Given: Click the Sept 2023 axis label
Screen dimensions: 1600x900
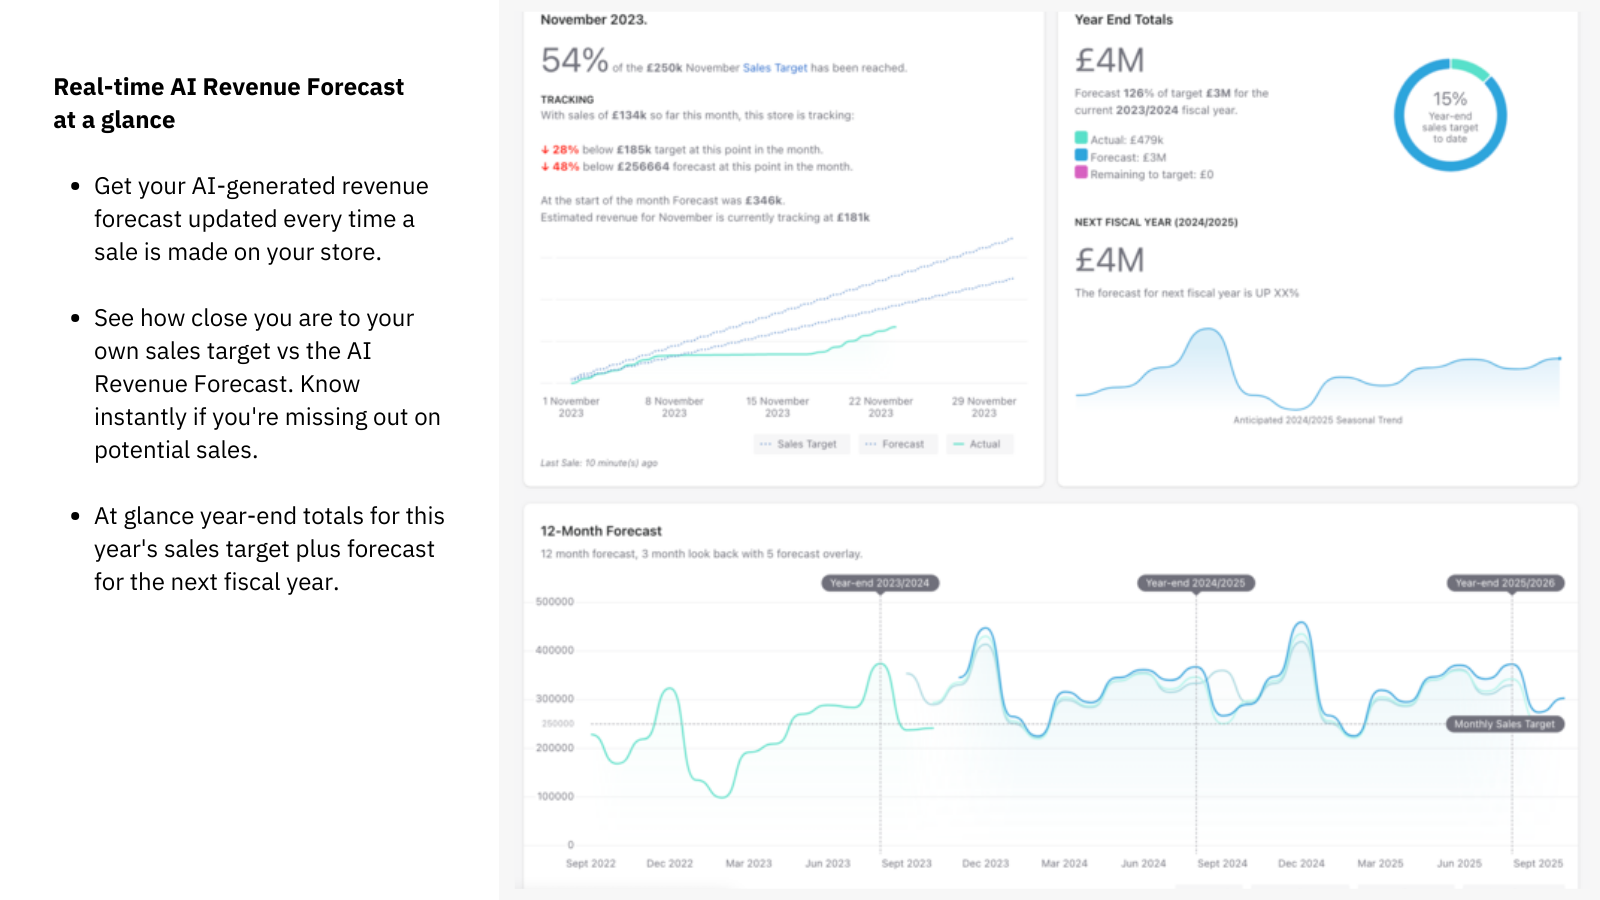Looking at the screenshot, I should (x=907, y=863).
